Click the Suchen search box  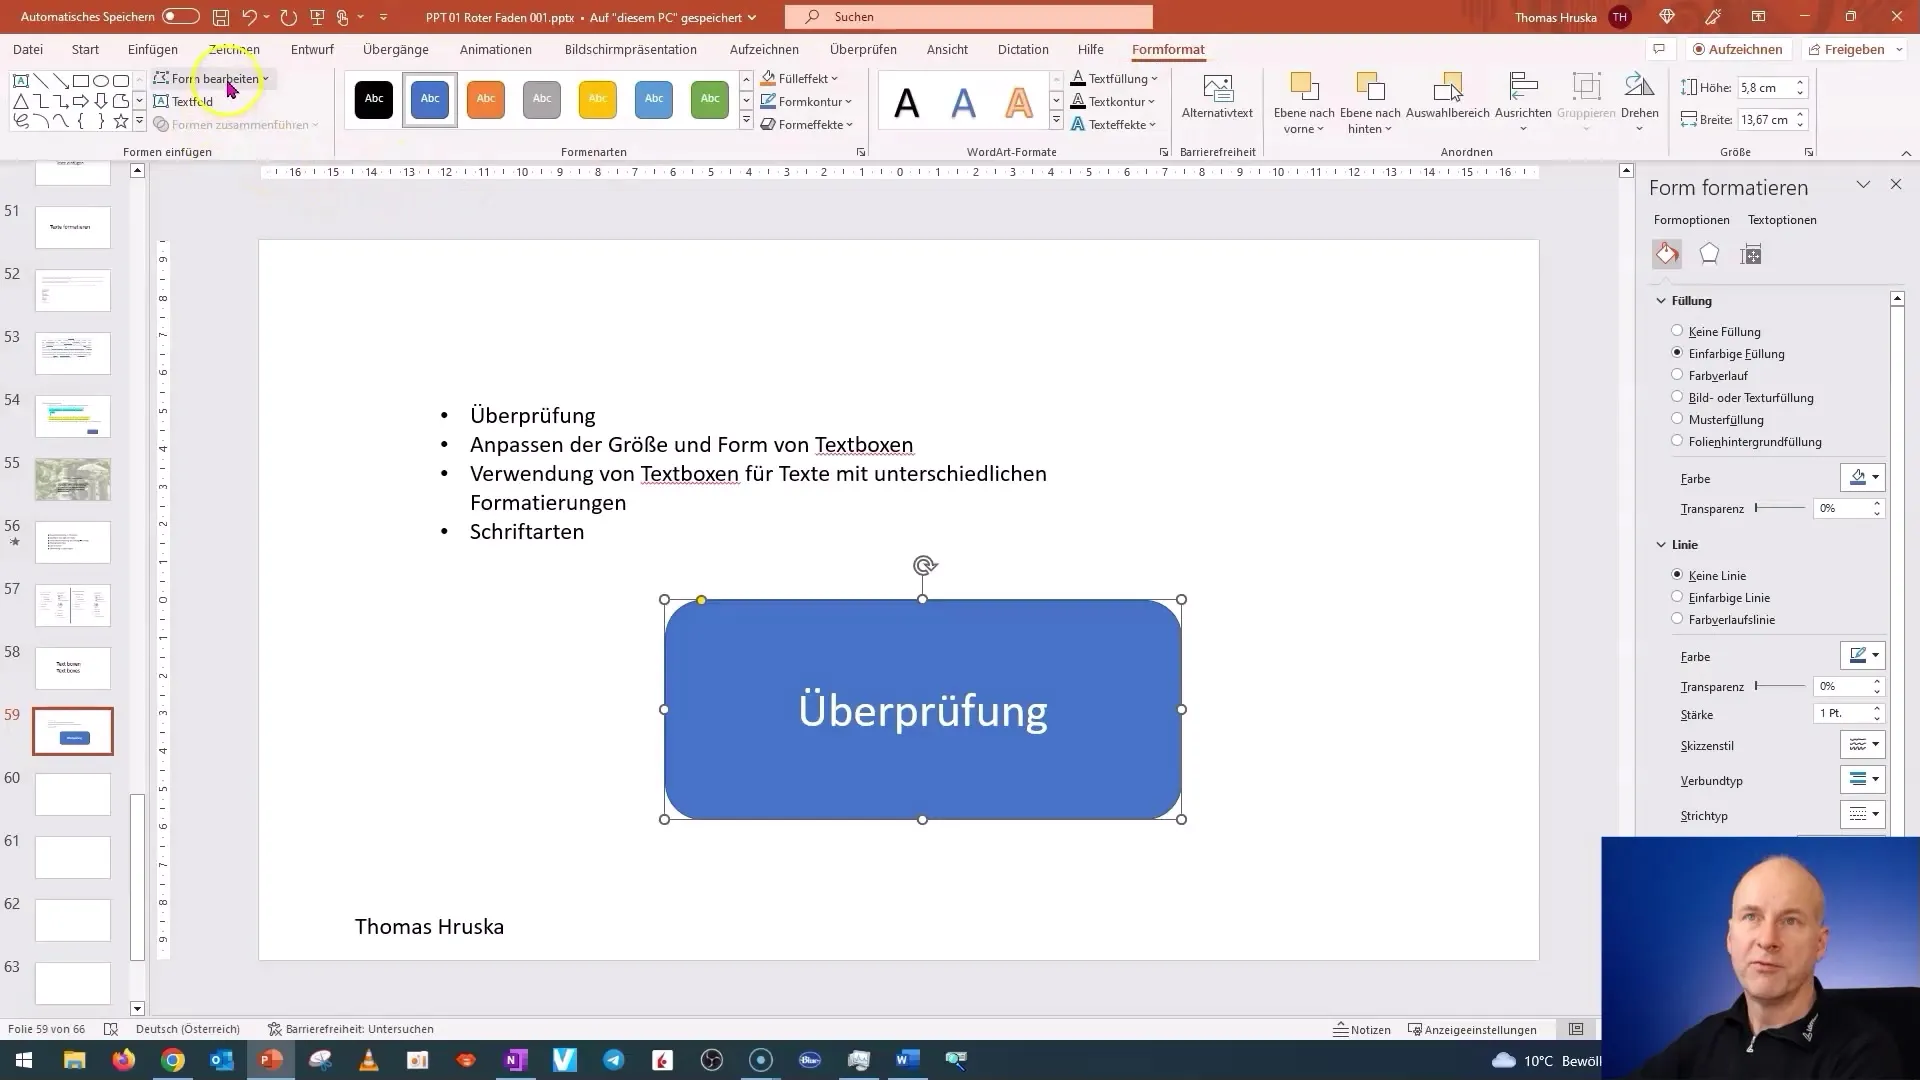969,17
